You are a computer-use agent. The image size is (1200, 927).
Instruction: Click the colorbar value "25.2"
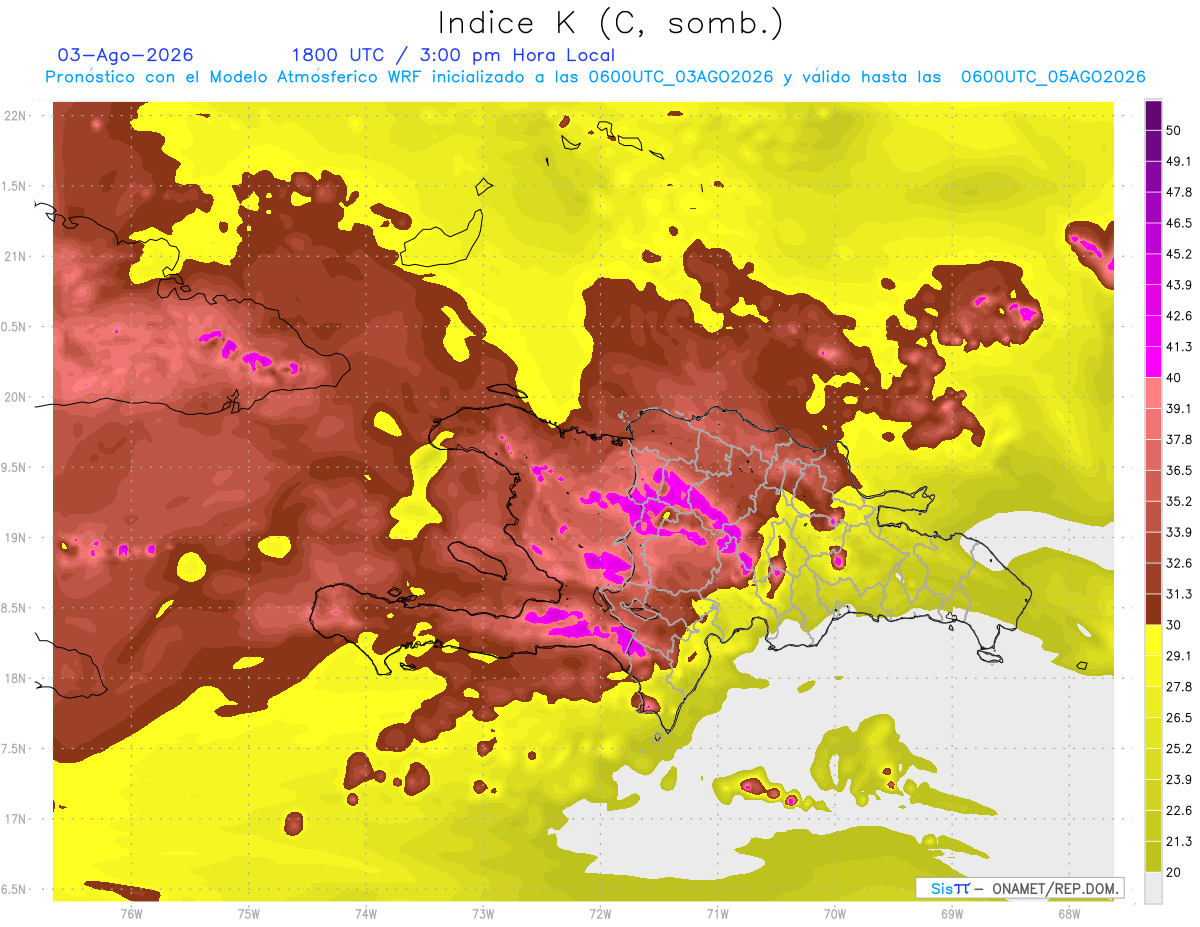(1180, 748)
